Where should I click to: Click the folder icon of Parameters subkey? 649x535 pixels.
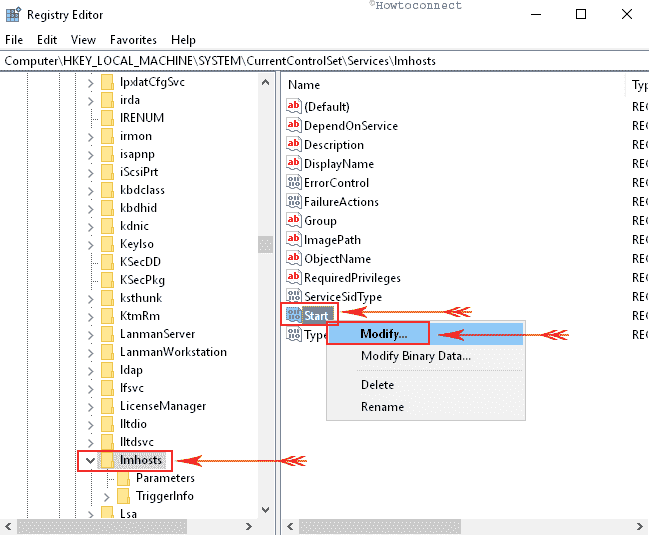pyautogui.click(x=123, y=478)
